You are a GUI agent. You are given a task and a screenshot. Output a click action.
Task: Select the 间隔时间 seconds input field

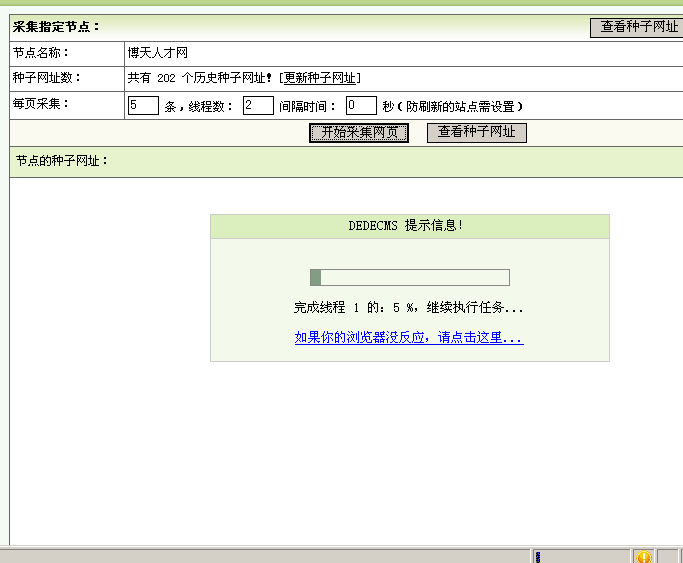[360, 105]
